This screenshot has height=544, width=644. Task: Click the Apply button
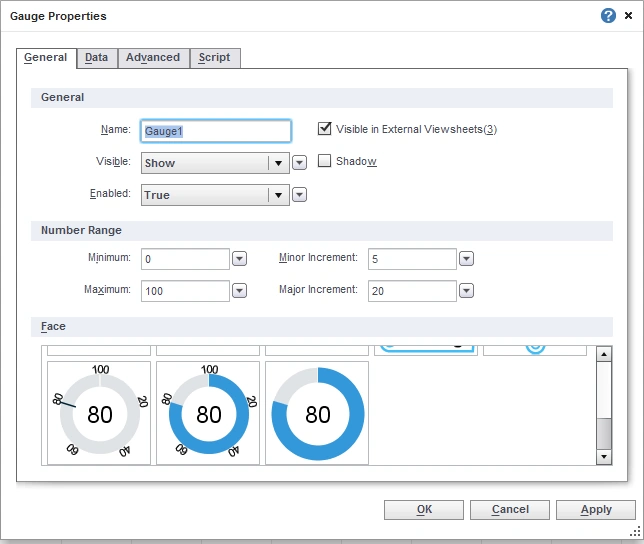pos(595,510)
